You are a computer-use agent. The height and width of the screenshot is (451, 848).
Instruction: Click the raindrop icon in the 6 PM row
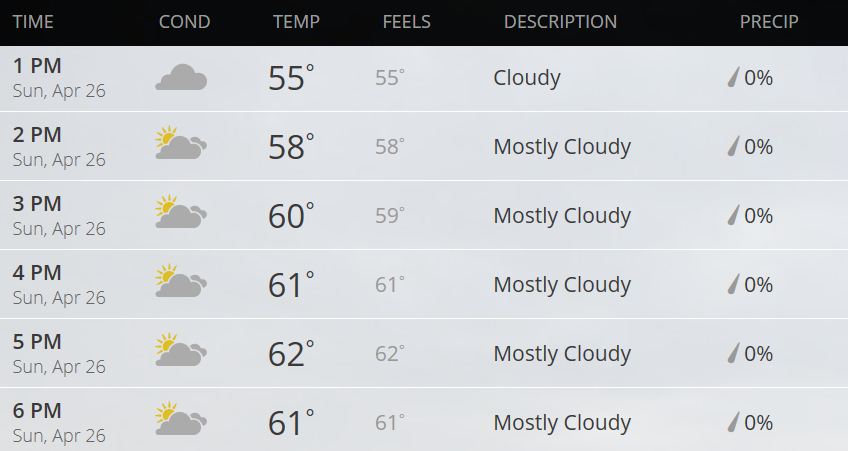click(733, 422)
